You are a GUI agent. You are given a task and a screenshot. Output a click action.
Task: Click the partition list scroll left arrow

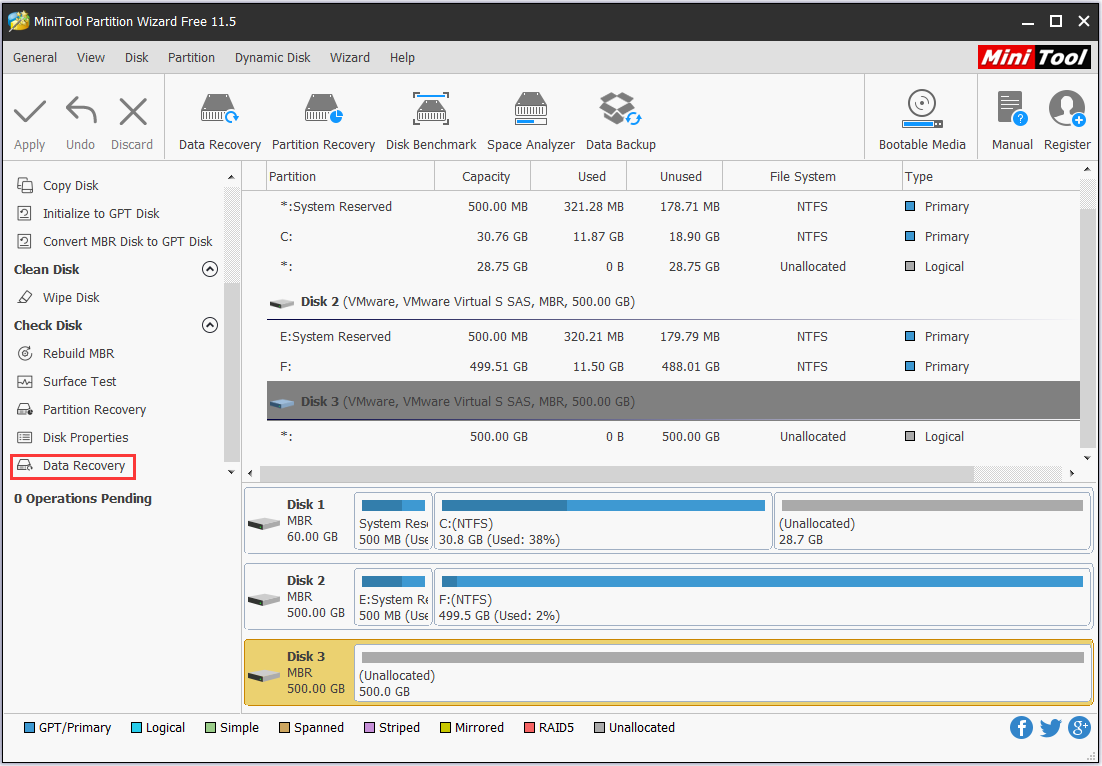click(252, 474)
